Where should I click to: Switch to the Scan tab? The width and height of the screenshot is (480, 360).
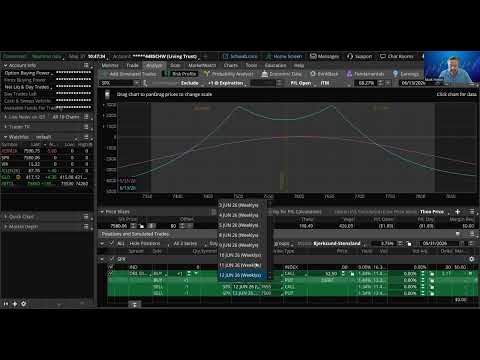click(175, 65)
